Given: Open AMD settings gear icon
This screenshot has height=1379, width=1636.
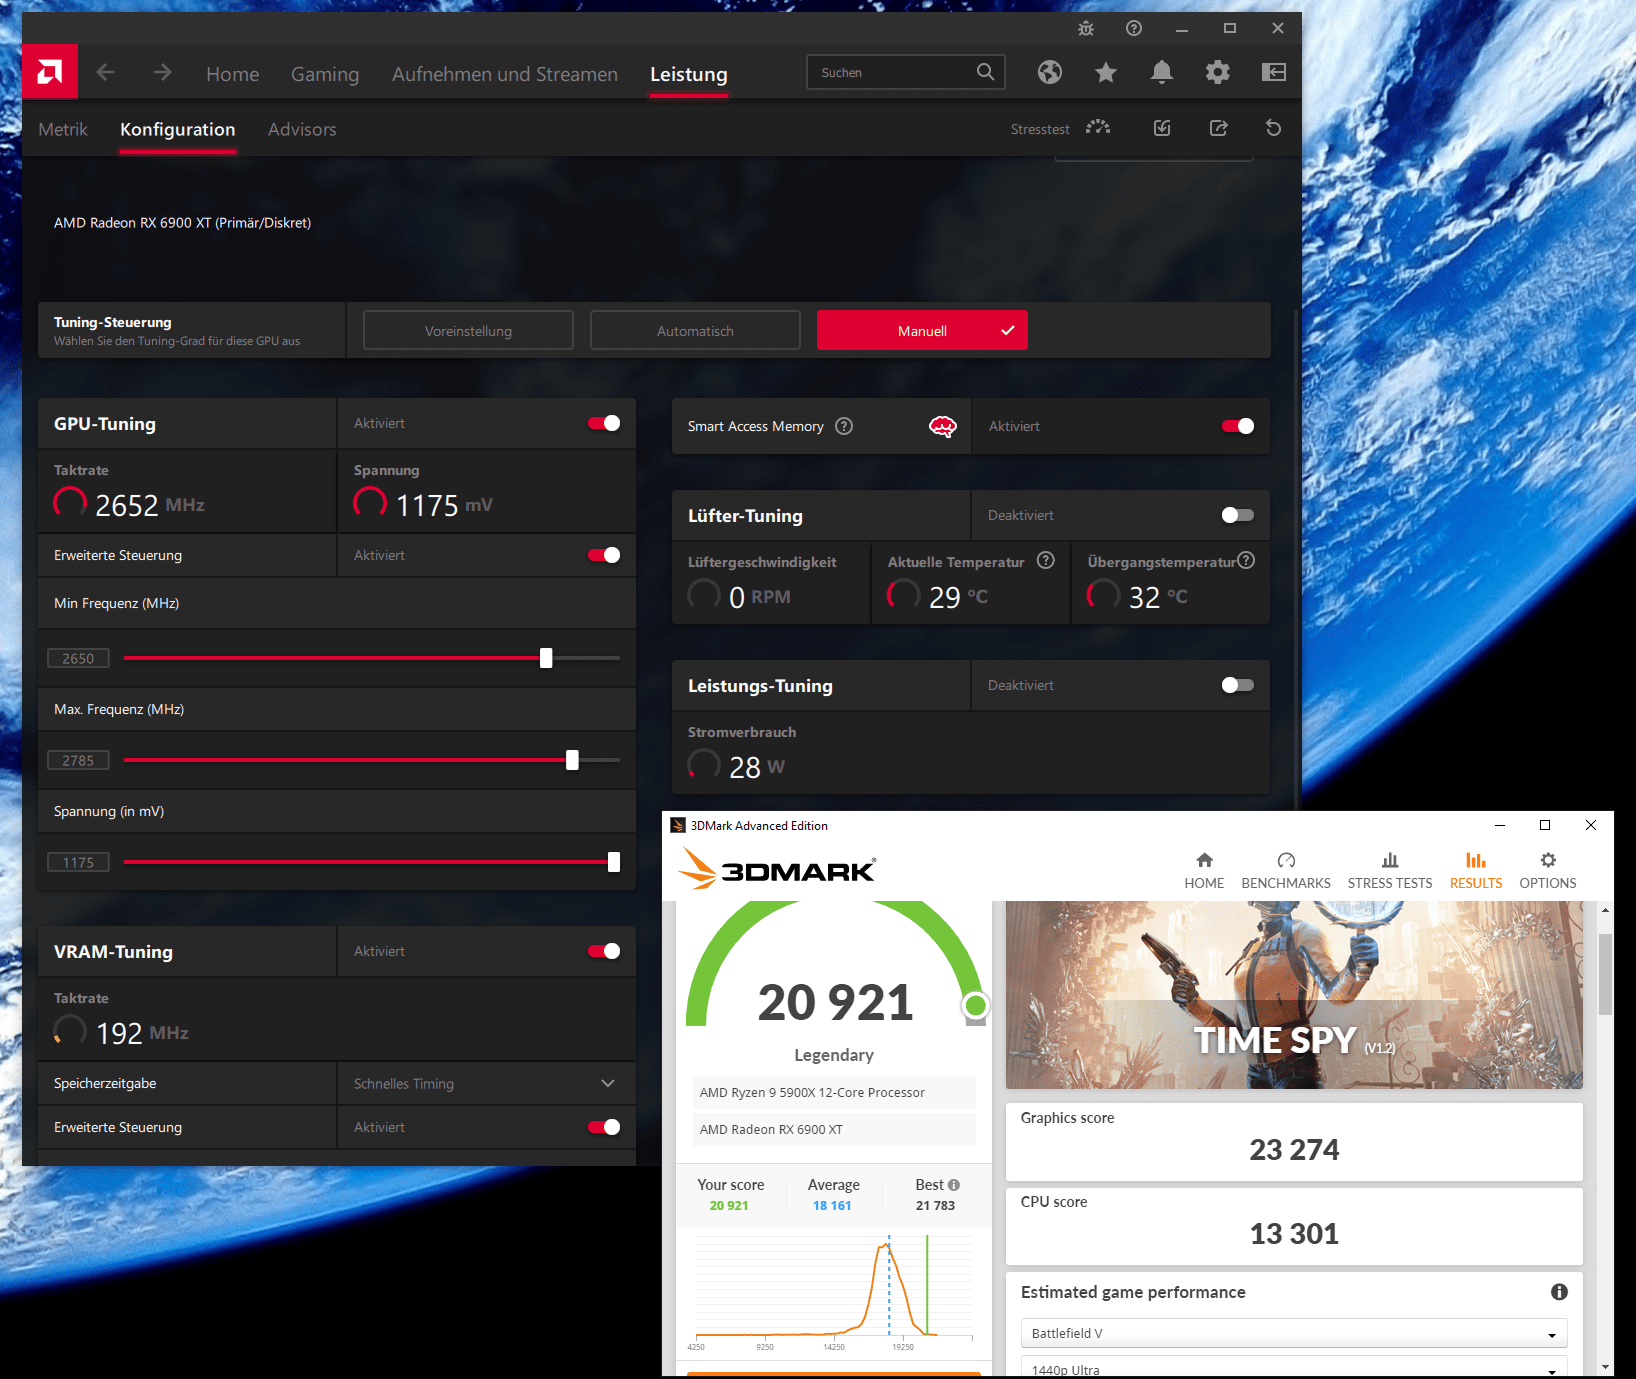Looking at the screenshot, I should 1217,72.
